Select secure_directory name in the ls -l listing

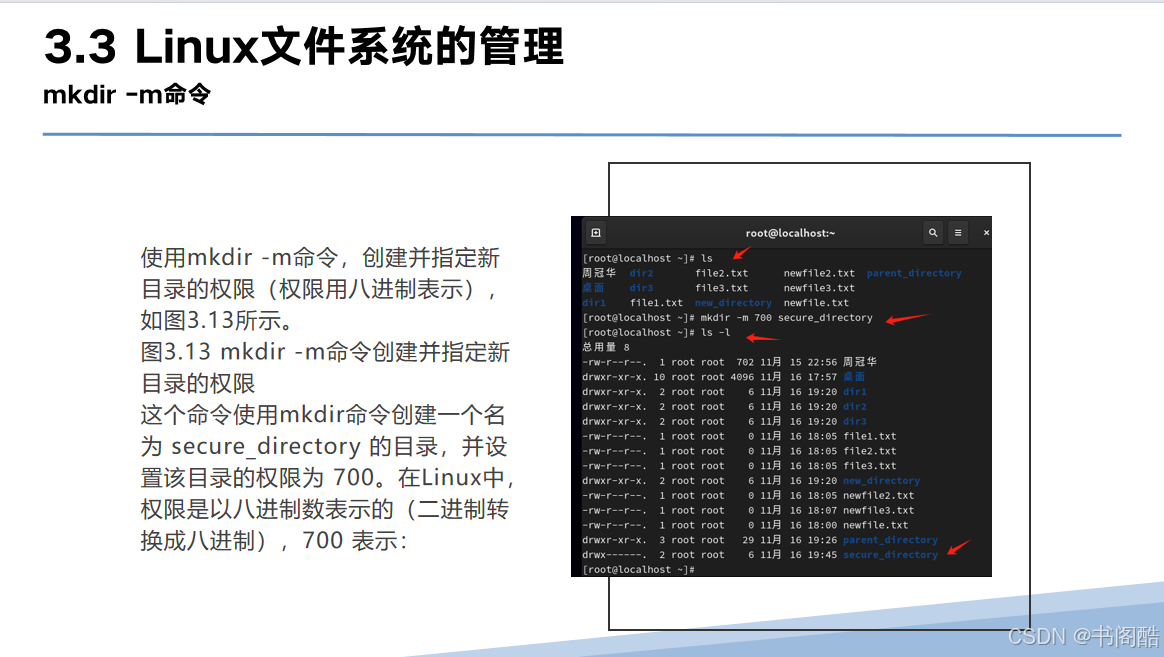tap(890, 555)
